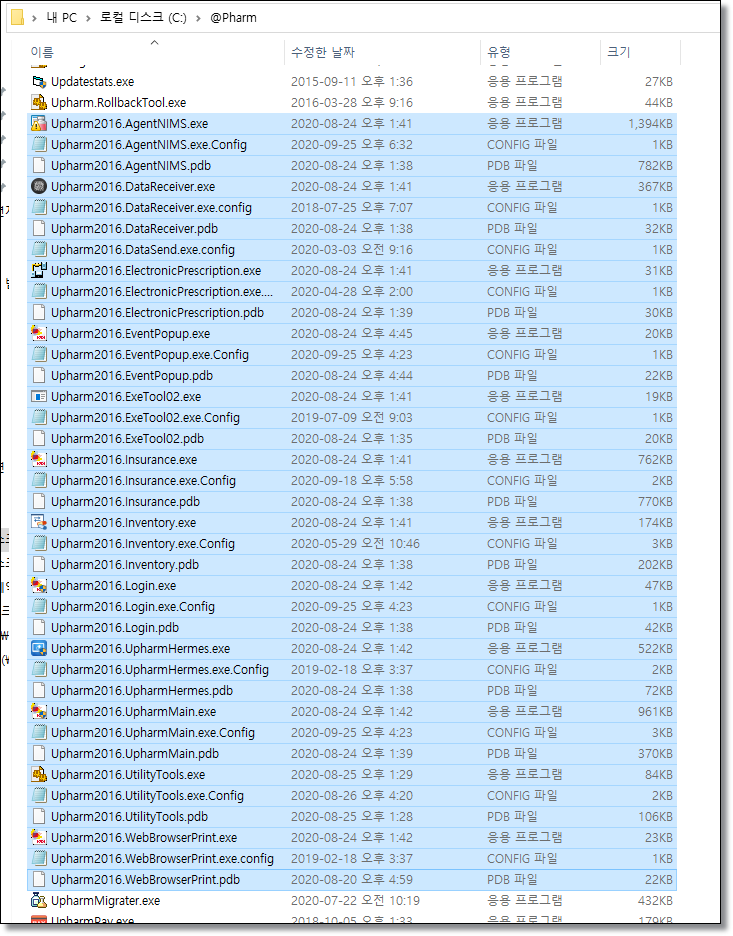The height and width of the screenshot is (936, 733).
Task: Click the Upharm2016.UtilityTools.exe icon
Action: click(39, 775)
